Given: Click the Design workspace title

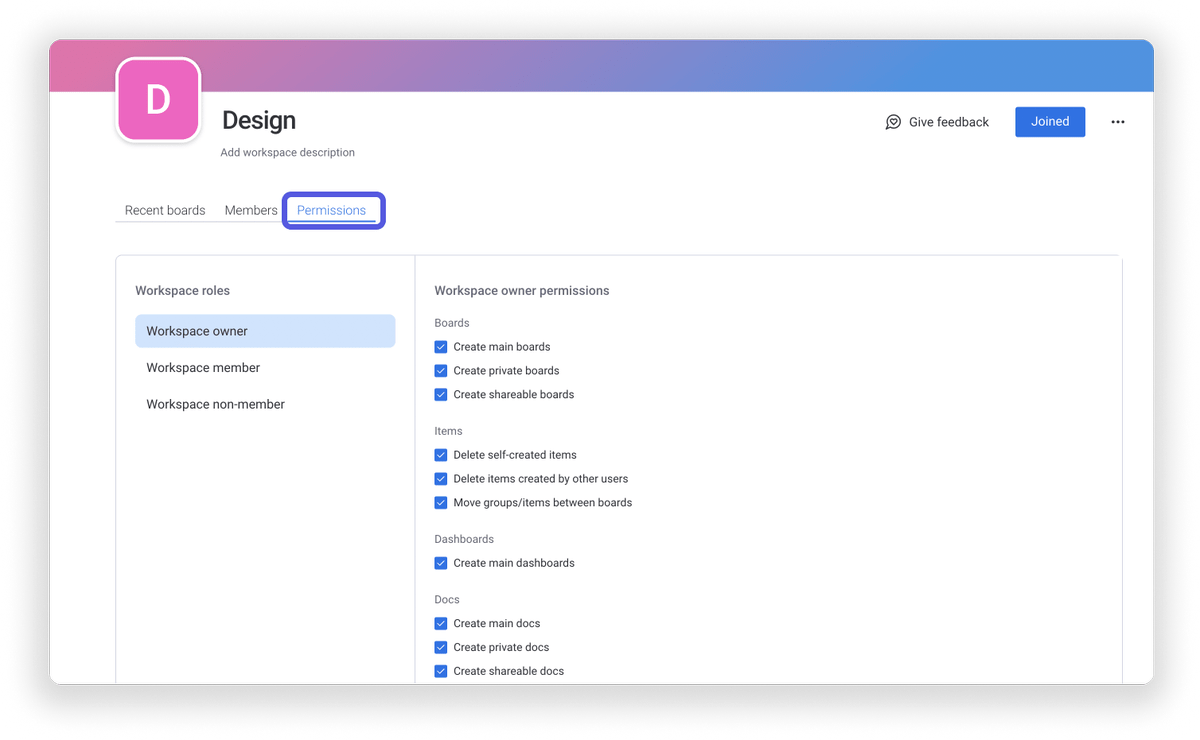Looking at the screenshot, I should (x=259, y=121).
